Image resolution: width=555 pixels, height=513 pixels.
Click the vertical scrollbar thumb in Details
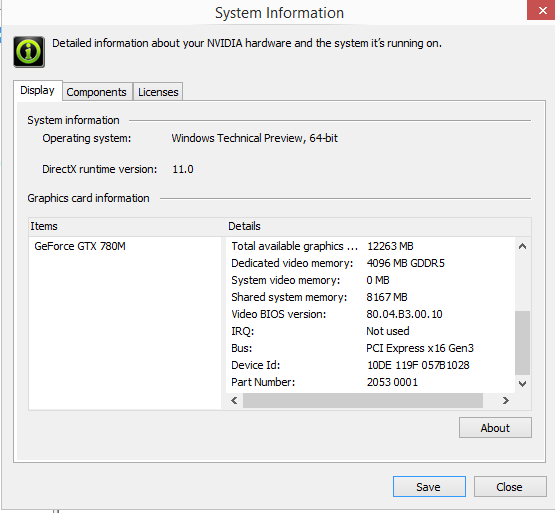(x=522, y=343)
